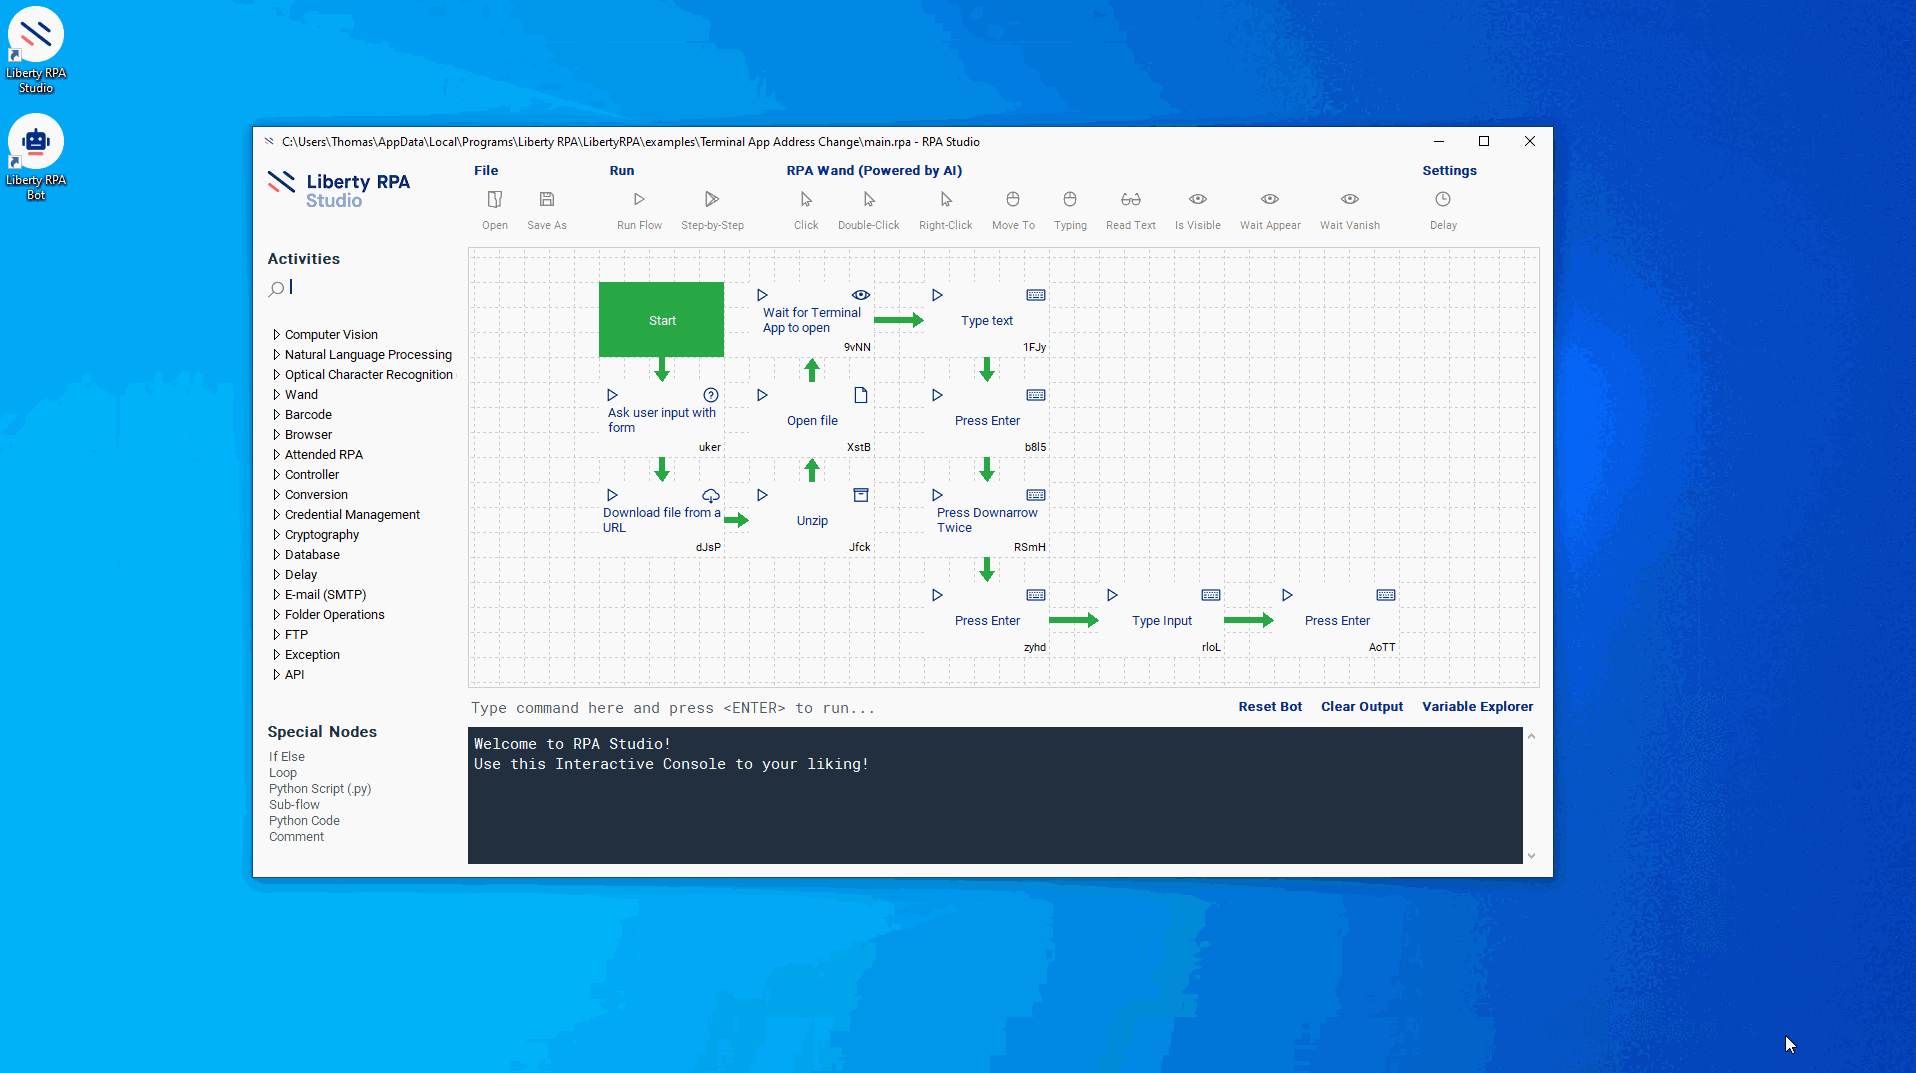Image resolution: width=1916 pixels, height=1073 pixels.
Task: Click the Wait Appear eye icon
Action: [1269, 200]
